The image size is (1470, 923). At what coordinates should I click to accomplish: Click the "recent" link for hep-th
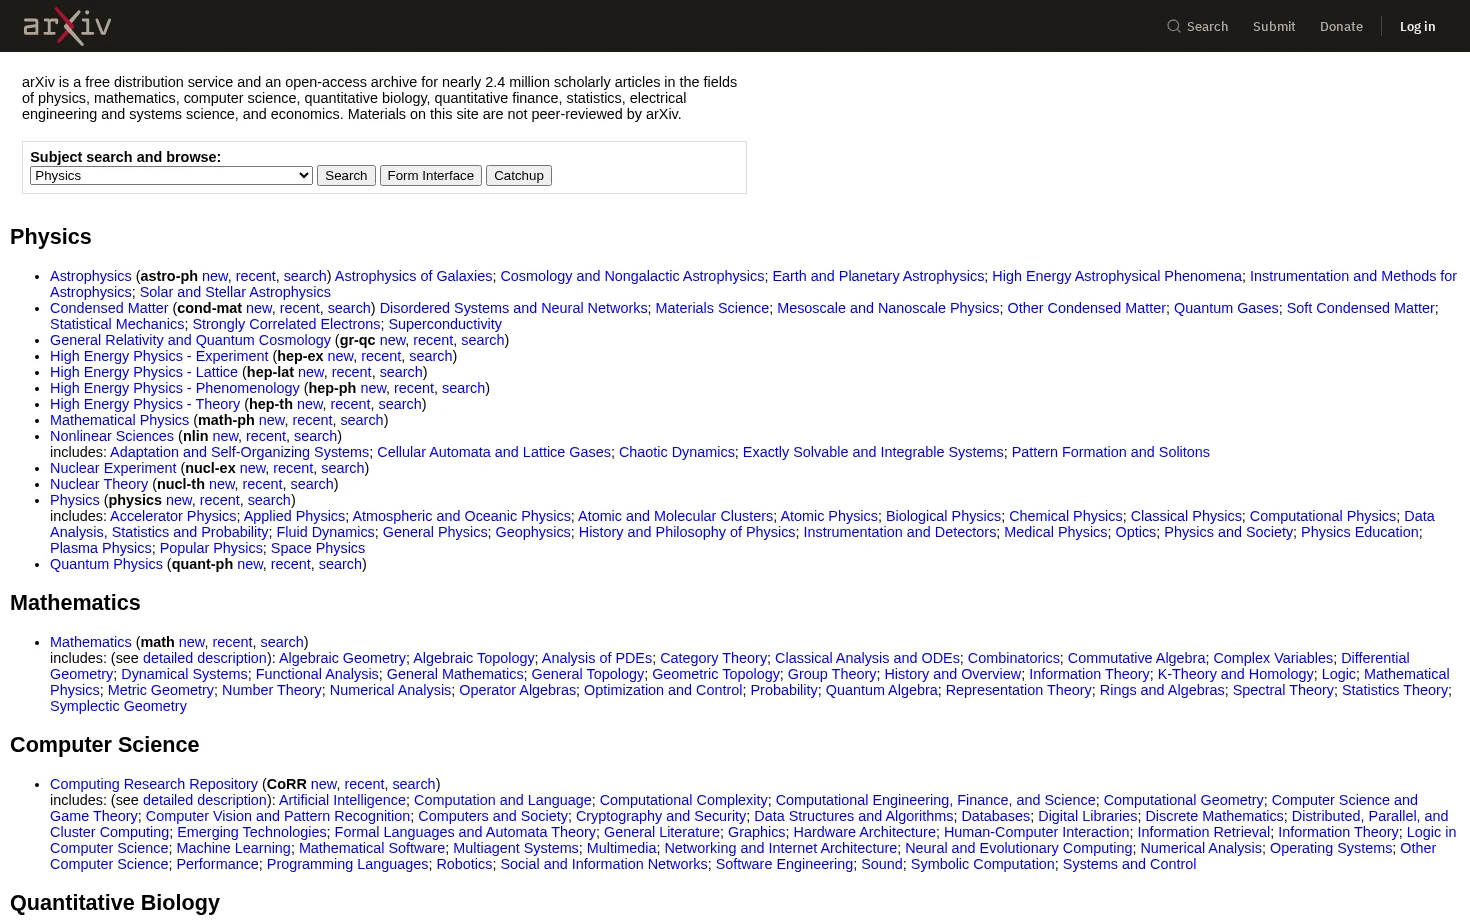click(x=350, y=404)
